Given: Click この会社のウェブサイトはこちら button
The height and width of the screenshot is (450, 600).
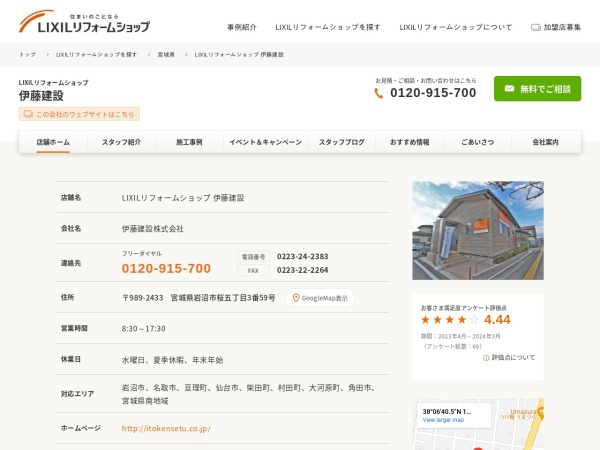Looking at the screenshot, I should pos(79,114).
